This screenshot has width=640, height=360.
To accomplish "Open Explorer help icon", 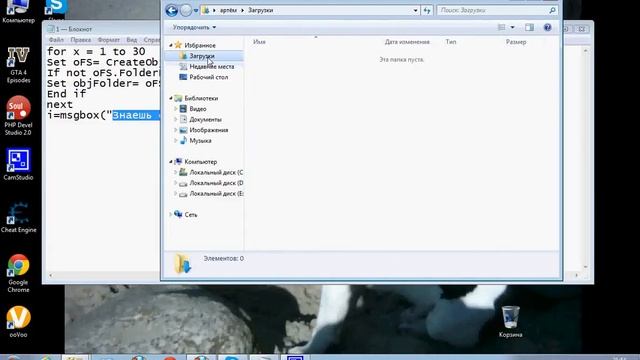I will [x=548, y=27].
